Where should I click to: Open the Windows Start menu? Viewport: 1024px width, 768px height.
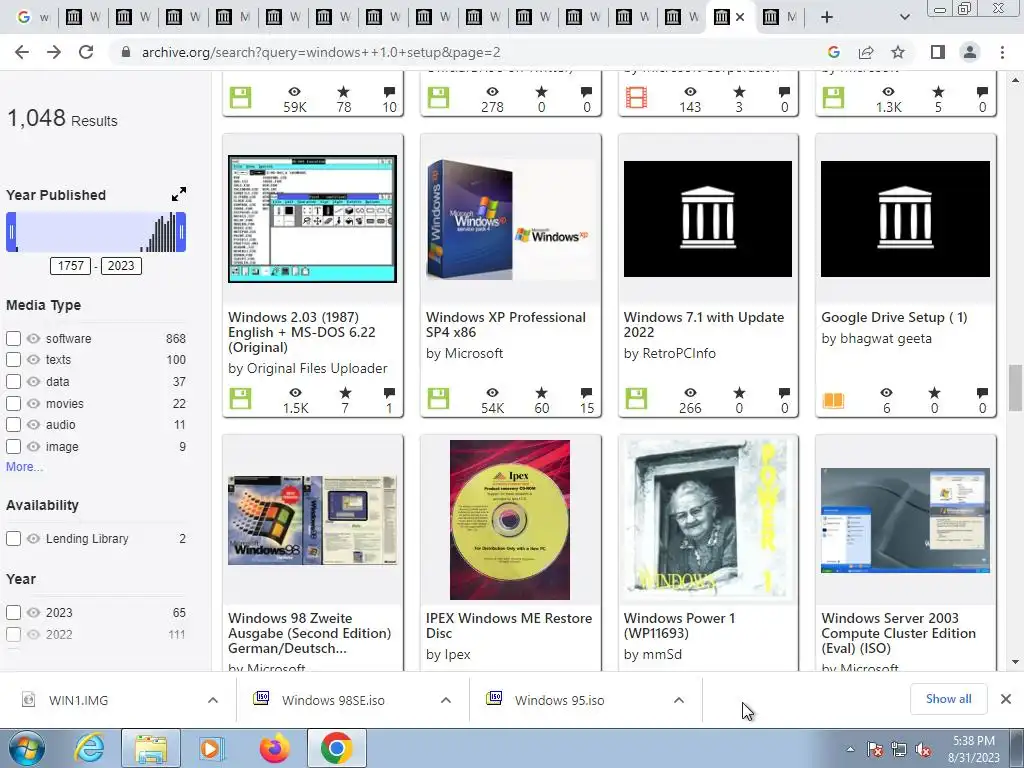[x=26, y=748]
